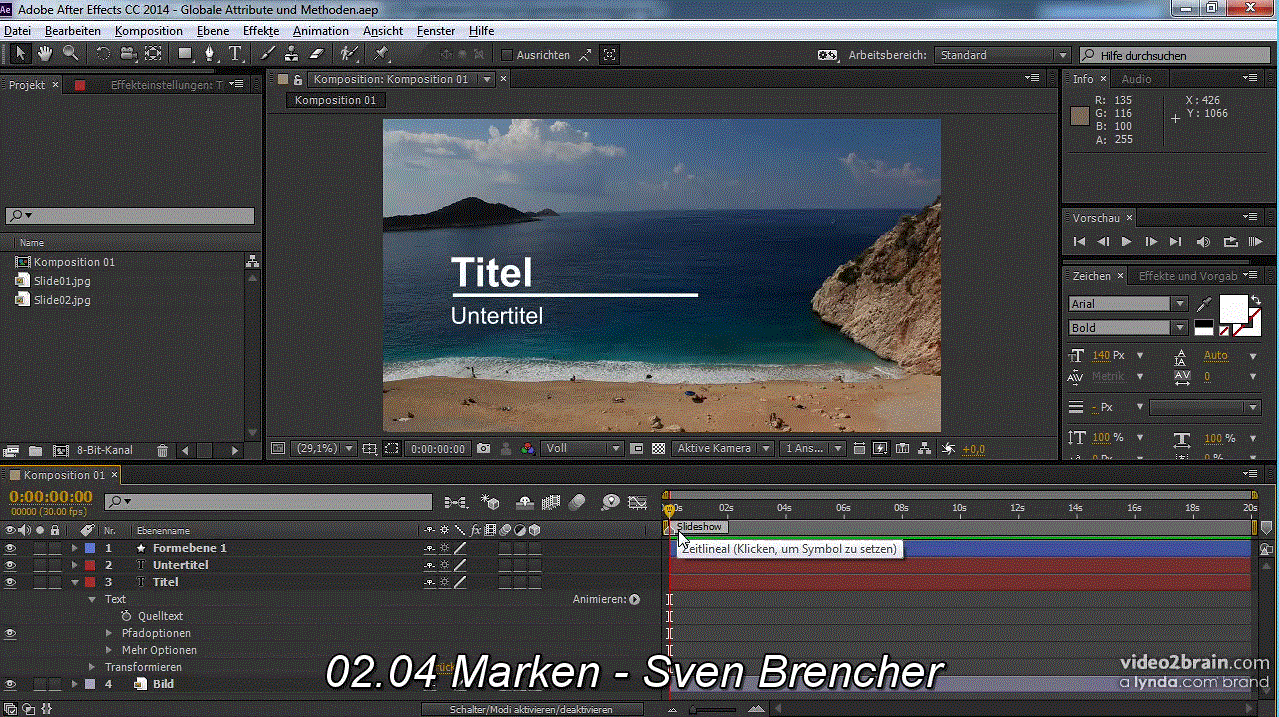Screen dimensions: 1279x717
Task: Select the Zoom magnifier tool
Action: click(x=71, y=54)
